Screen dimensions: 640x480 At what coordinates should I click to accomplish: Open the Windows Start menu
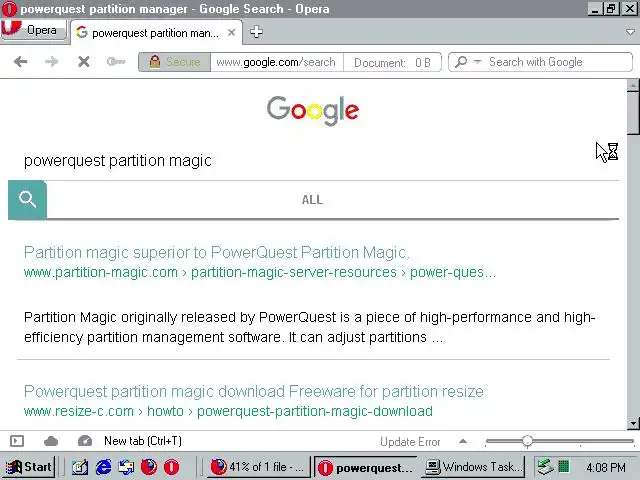click(x=29, y=467)
